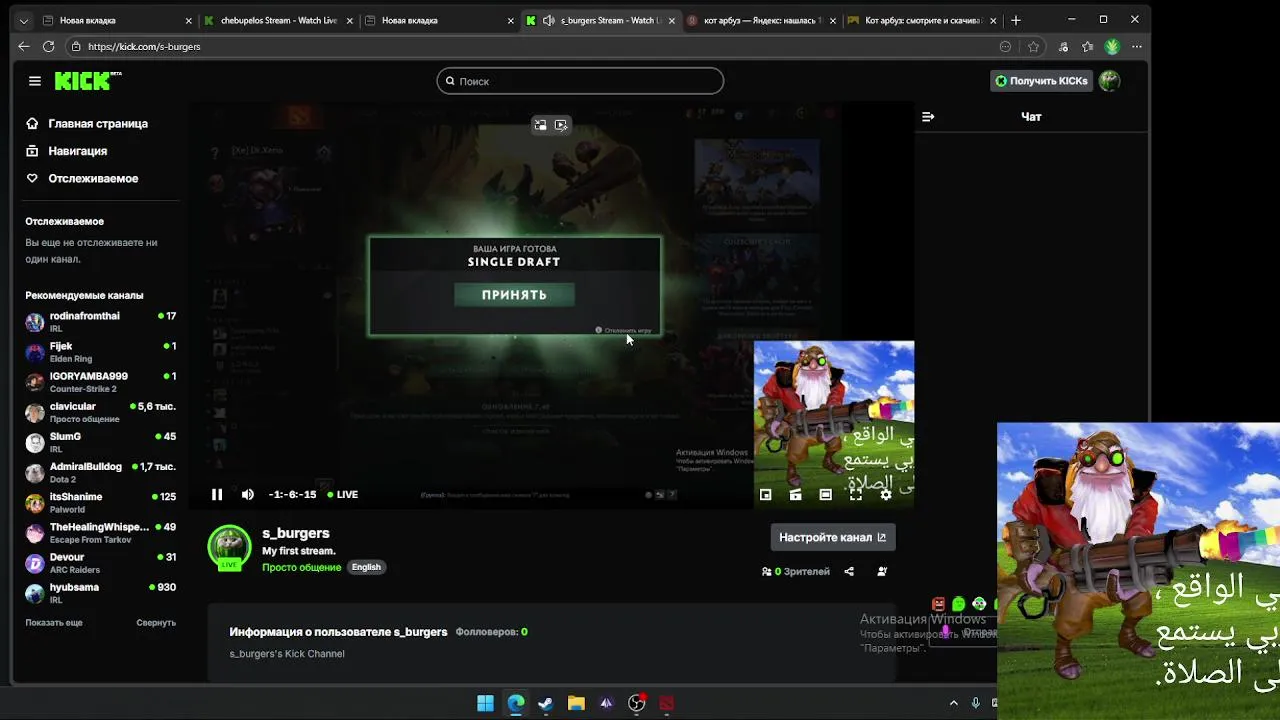
Task: Click ПРИНЯТЬ in the streamed game dialog
Action: 514,295
